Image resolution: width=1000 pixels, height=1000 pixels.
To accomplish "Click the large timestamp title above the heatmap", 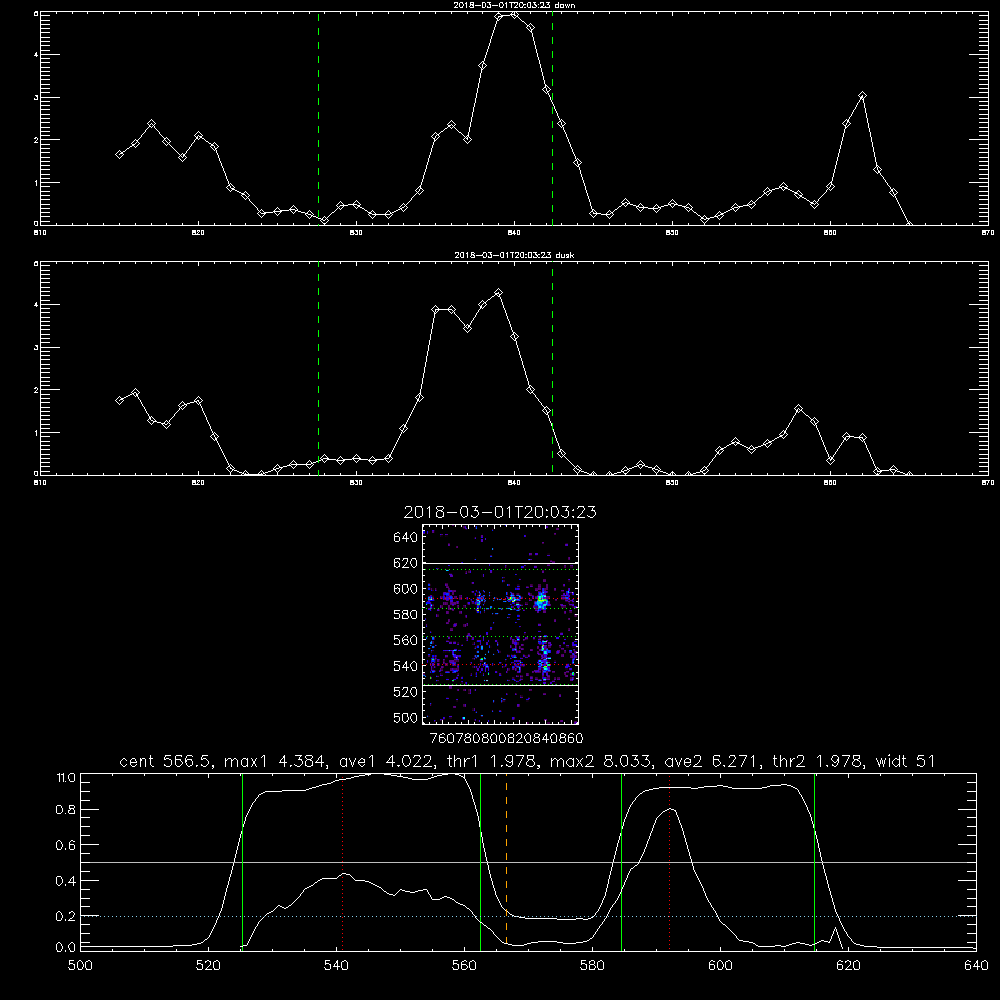I will pos(500,512).
